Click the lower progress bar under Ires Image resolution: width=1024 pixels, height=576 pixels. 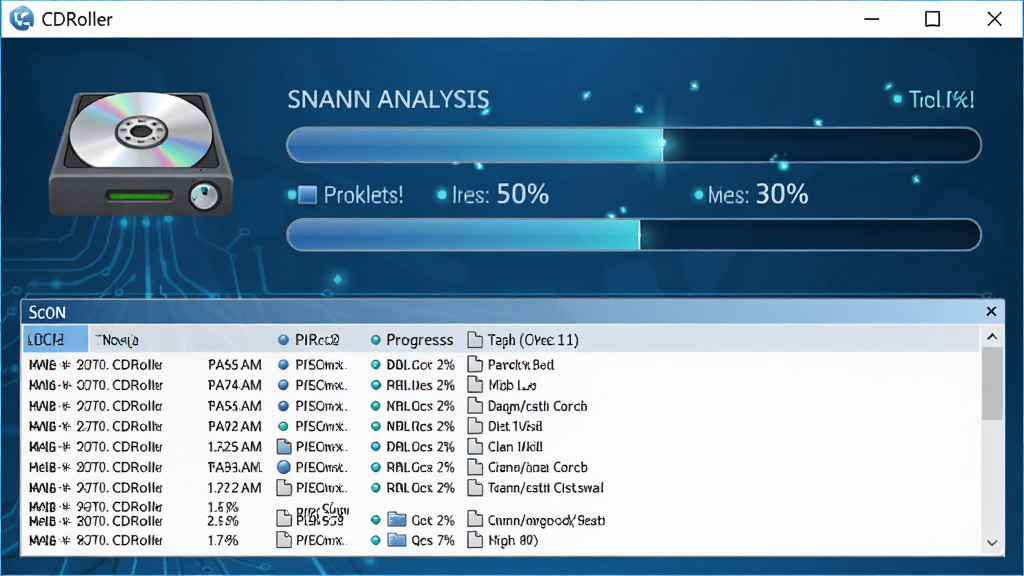pos(634,234)
